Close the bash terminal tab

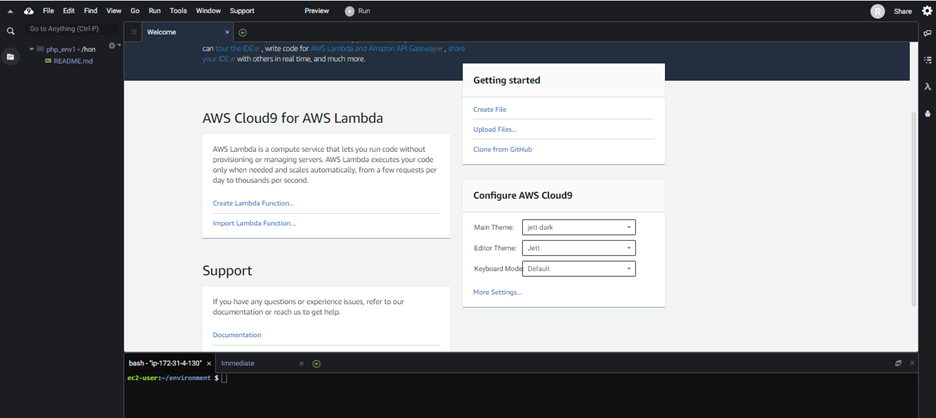coord(209,363)
